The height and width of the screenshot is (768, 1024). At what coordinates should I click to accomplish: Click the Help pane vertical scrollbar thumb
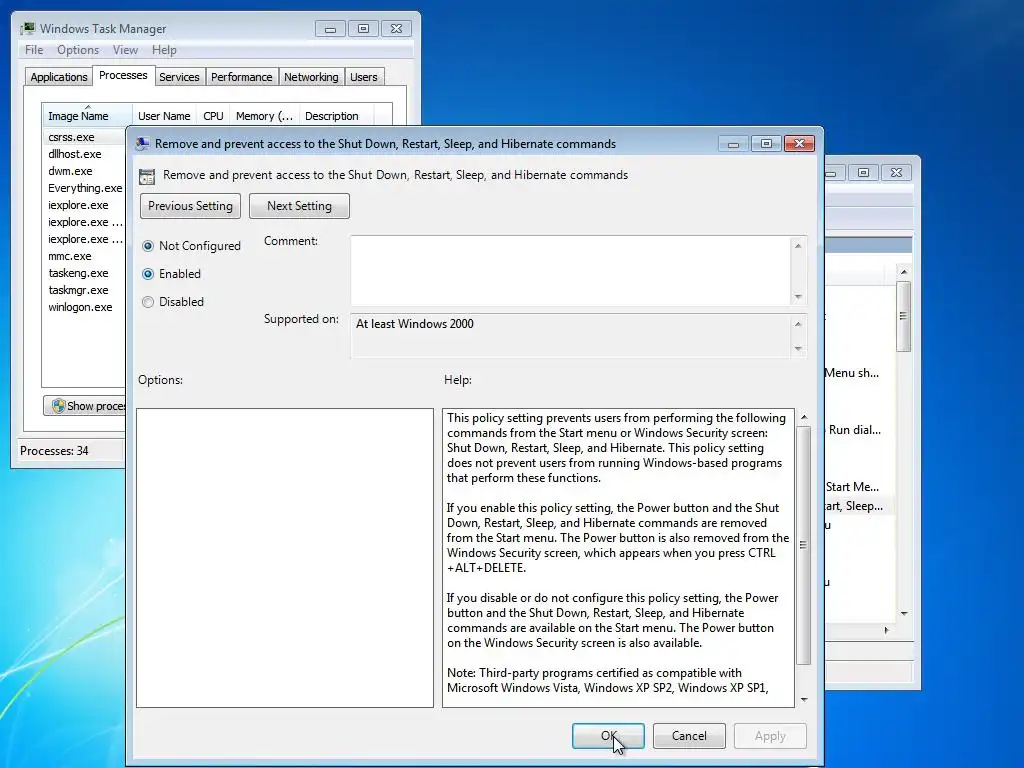804,545
